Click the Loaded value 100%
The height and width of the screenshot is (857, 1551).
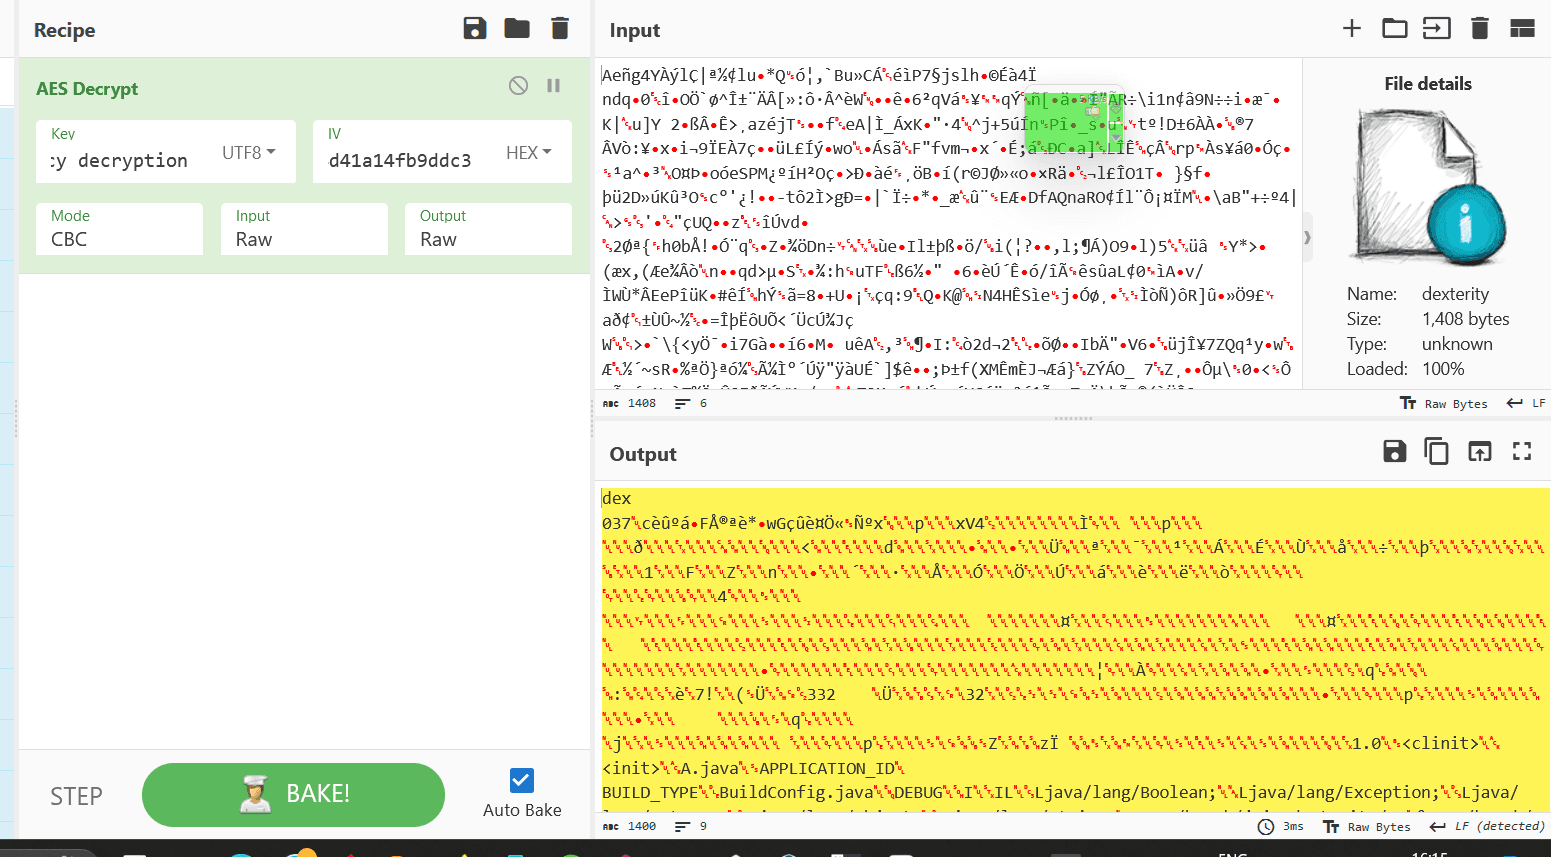click(1443, 369)
